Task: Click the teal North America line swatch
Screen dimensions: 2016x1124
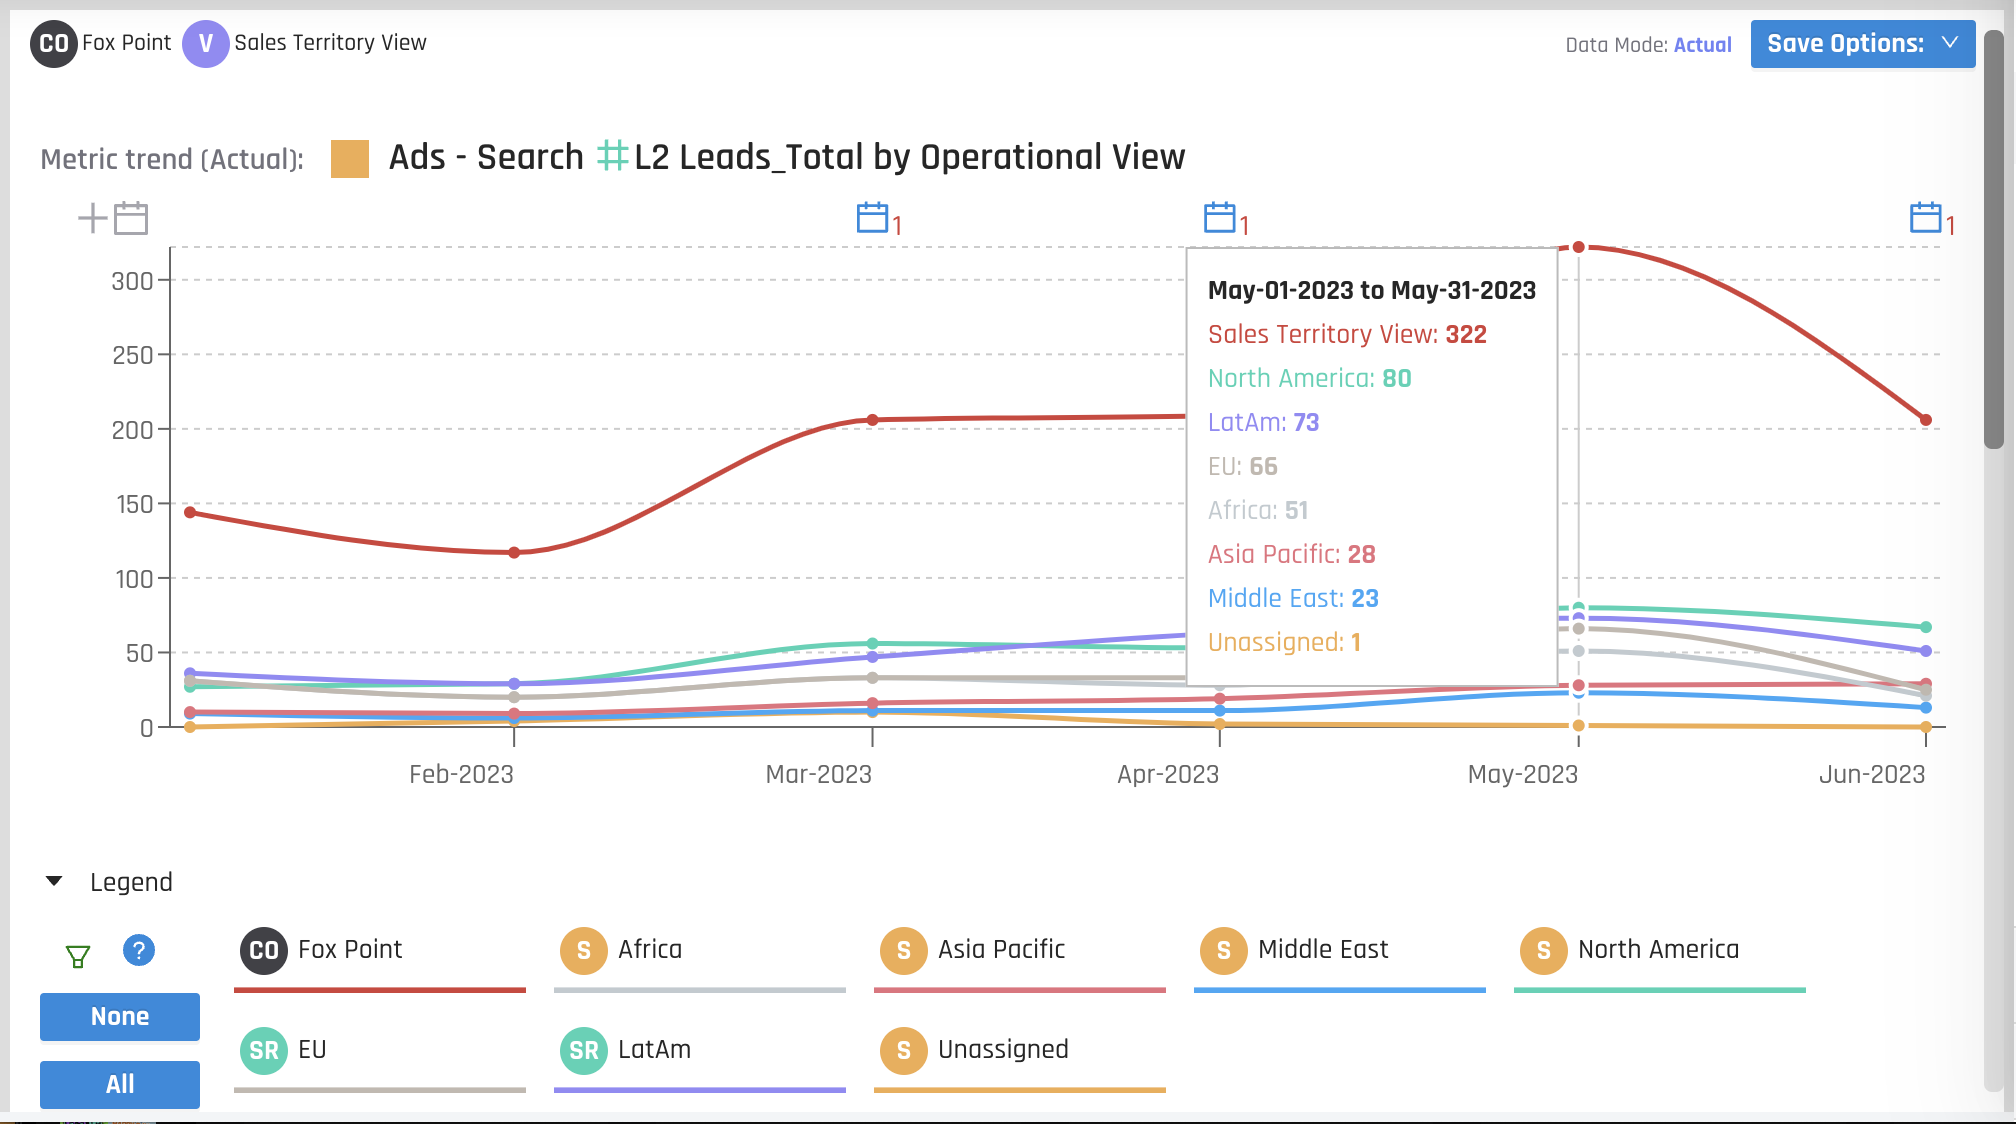Action: coord(1660,990)
